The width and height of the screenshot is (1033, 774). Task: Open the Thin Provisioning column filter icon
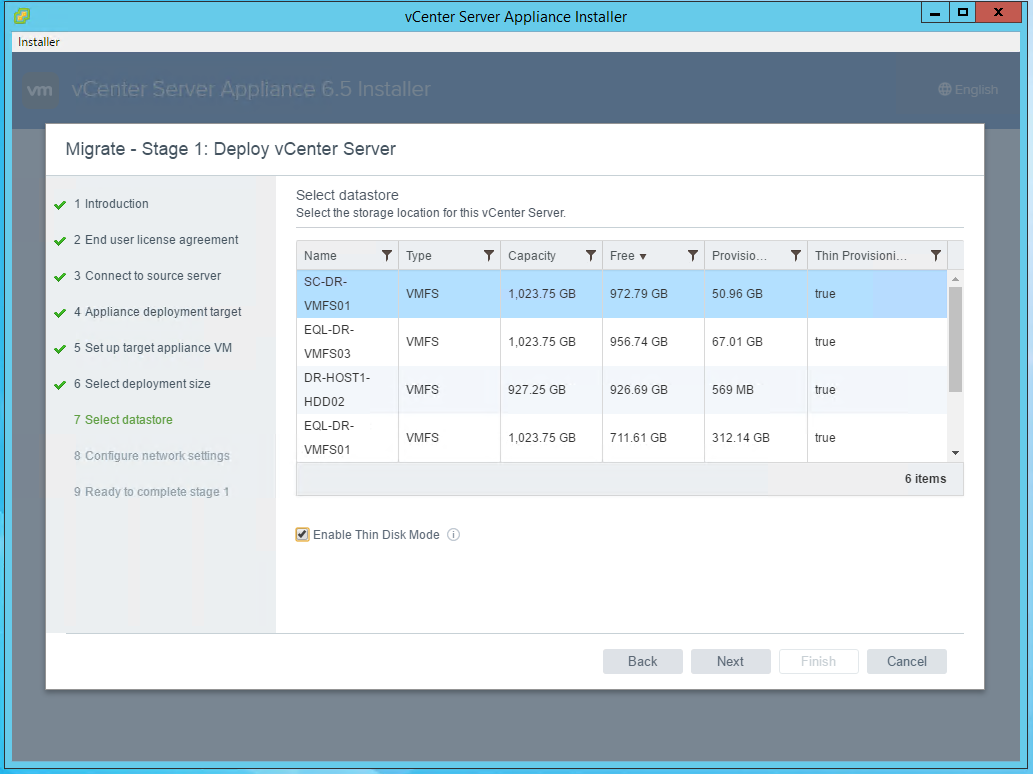(935, 256)
